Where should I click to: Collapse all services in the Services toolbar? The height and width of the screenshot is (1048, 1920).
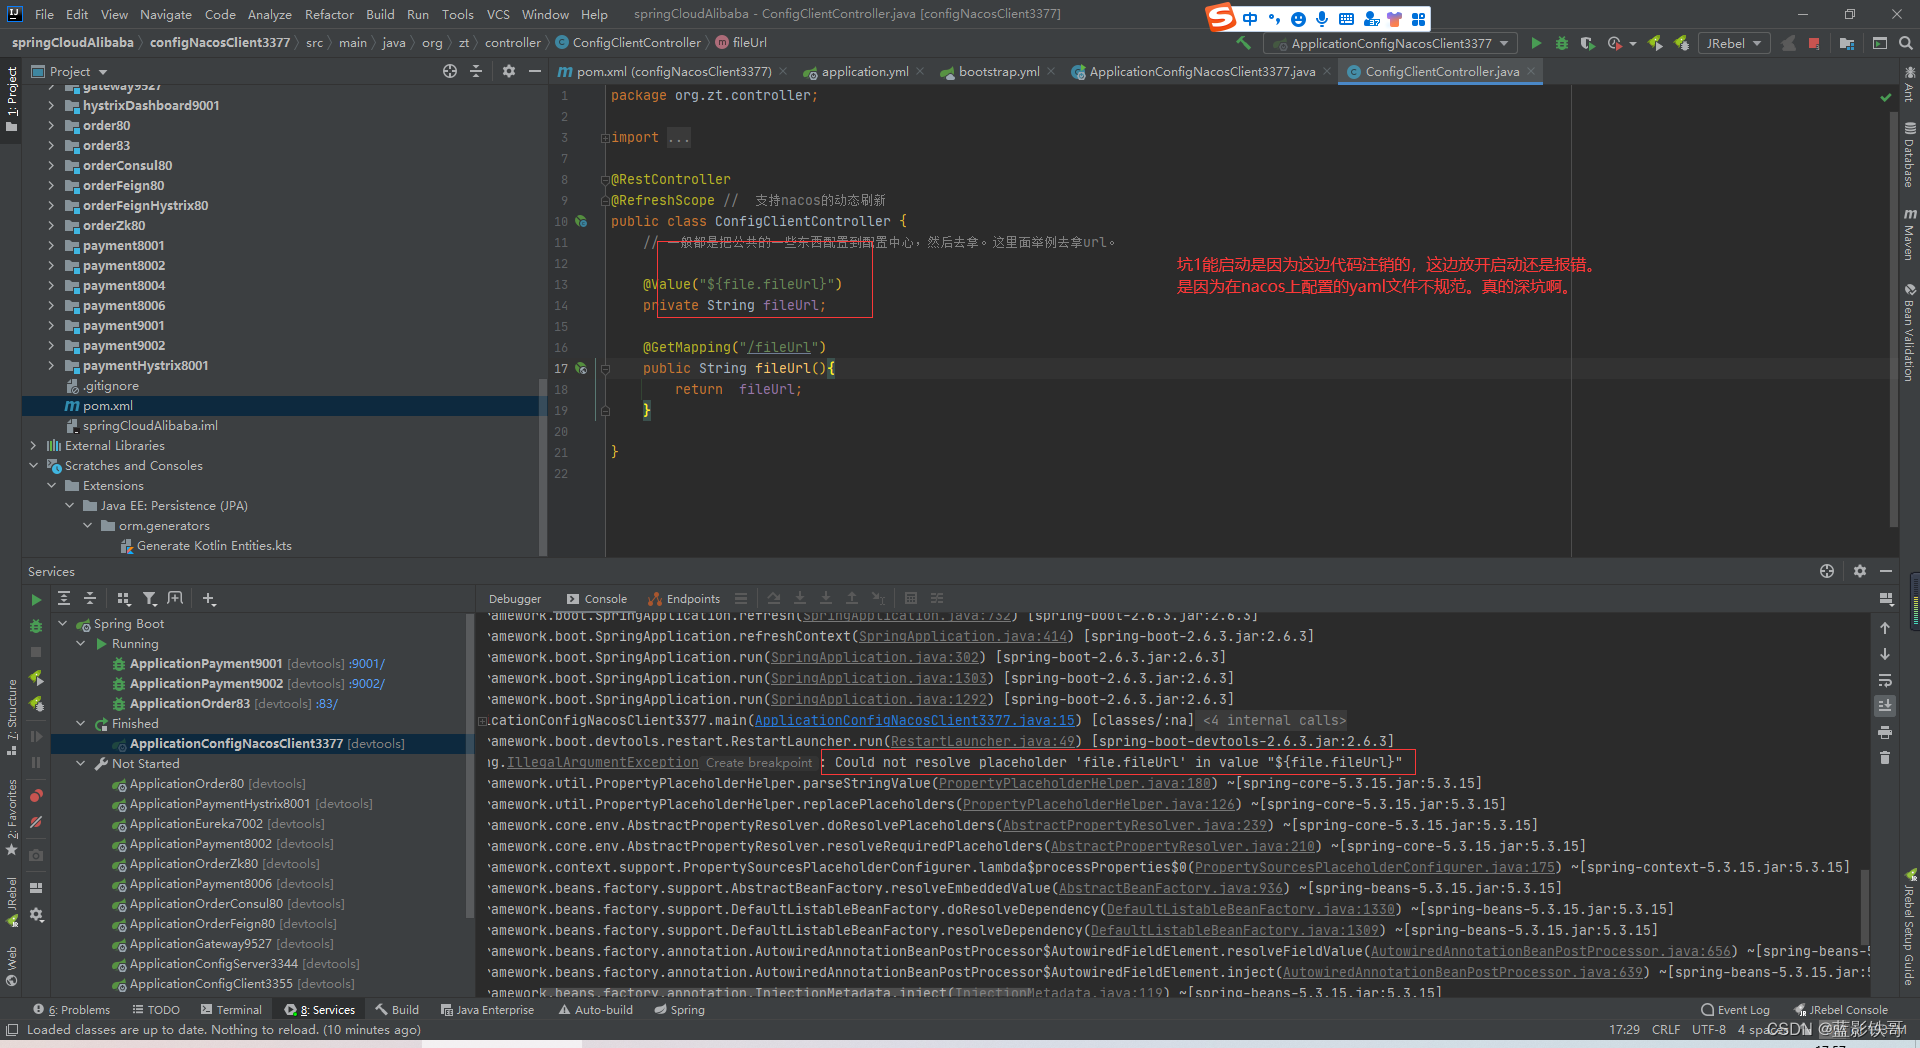pyautogui.click(x=90, y=598)
